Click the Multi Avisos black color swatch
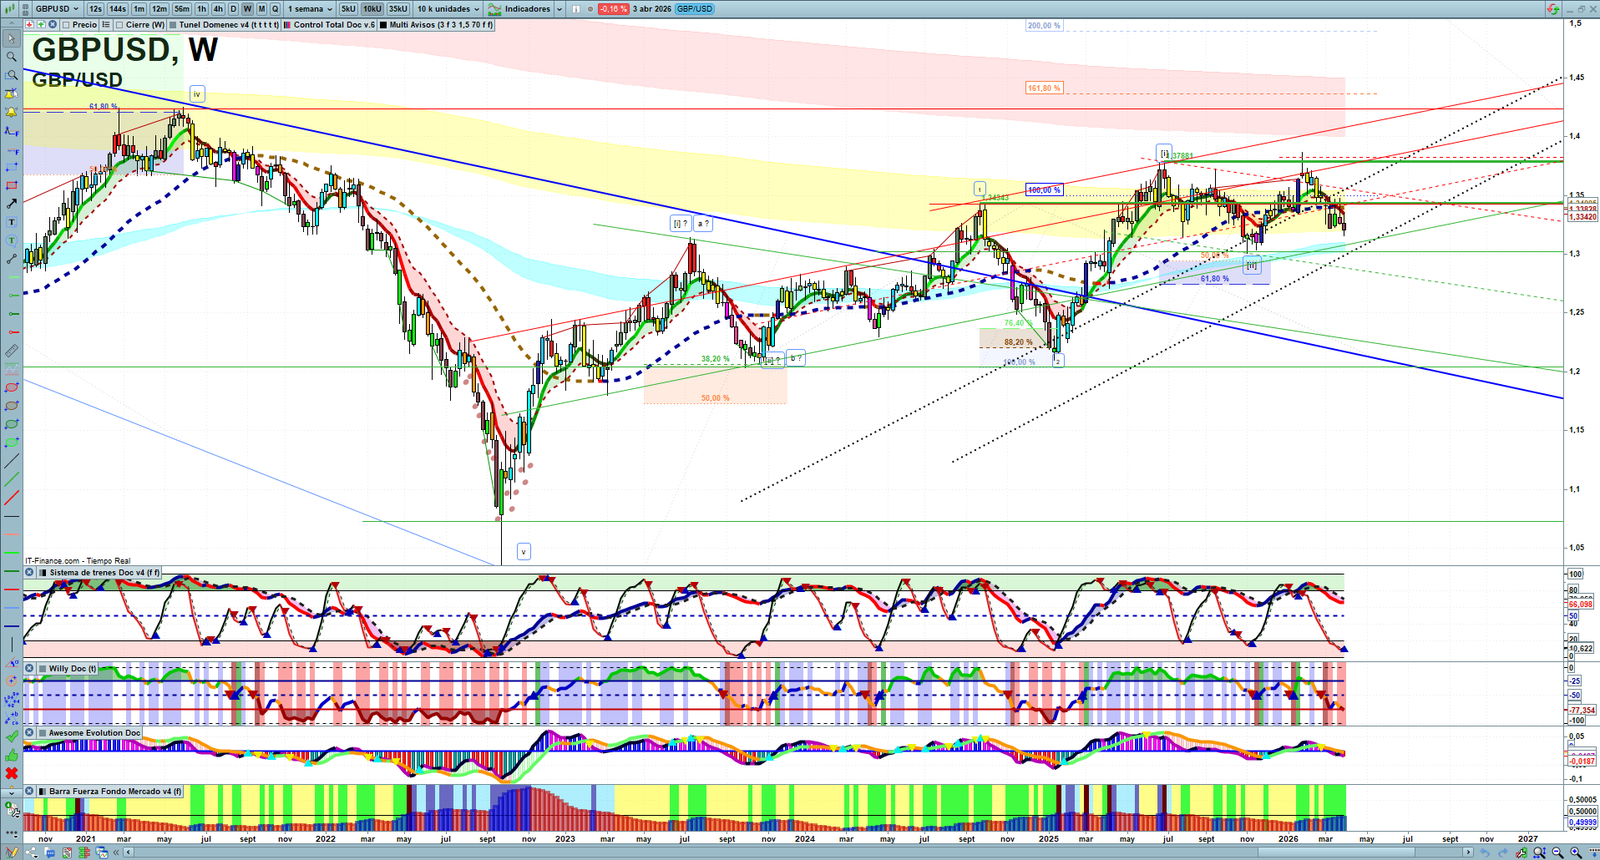 pos(384,25)
